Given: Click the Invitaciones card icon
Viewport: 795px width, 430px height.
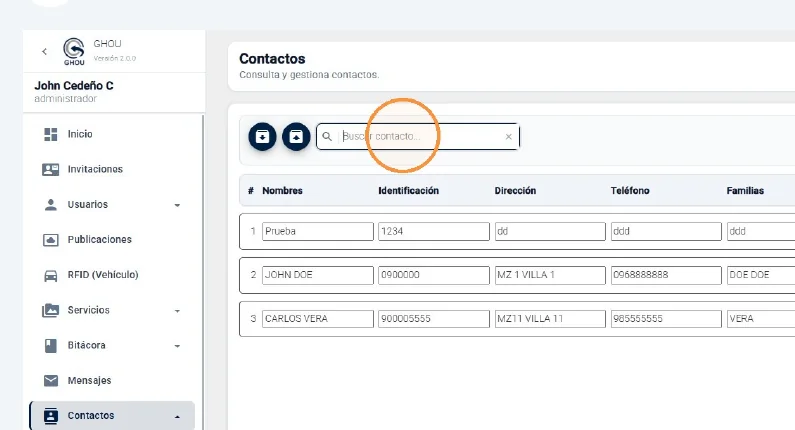Looking at the screenshot, I should click(x=51, y=169).
